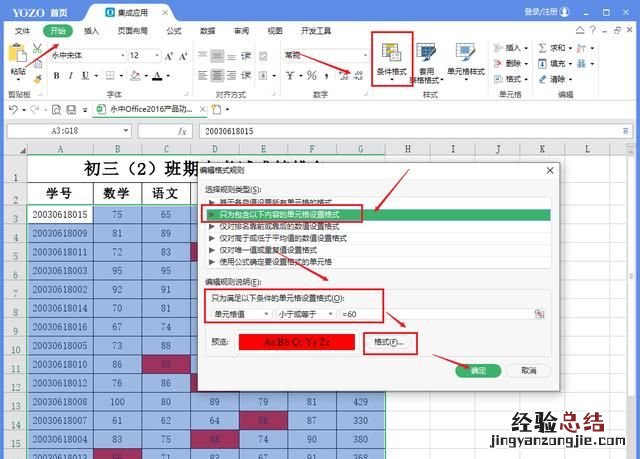Switch to the 页面布局 ribbon tab
This screenshot has height=459, width=640.
click(x=133, y=31)
